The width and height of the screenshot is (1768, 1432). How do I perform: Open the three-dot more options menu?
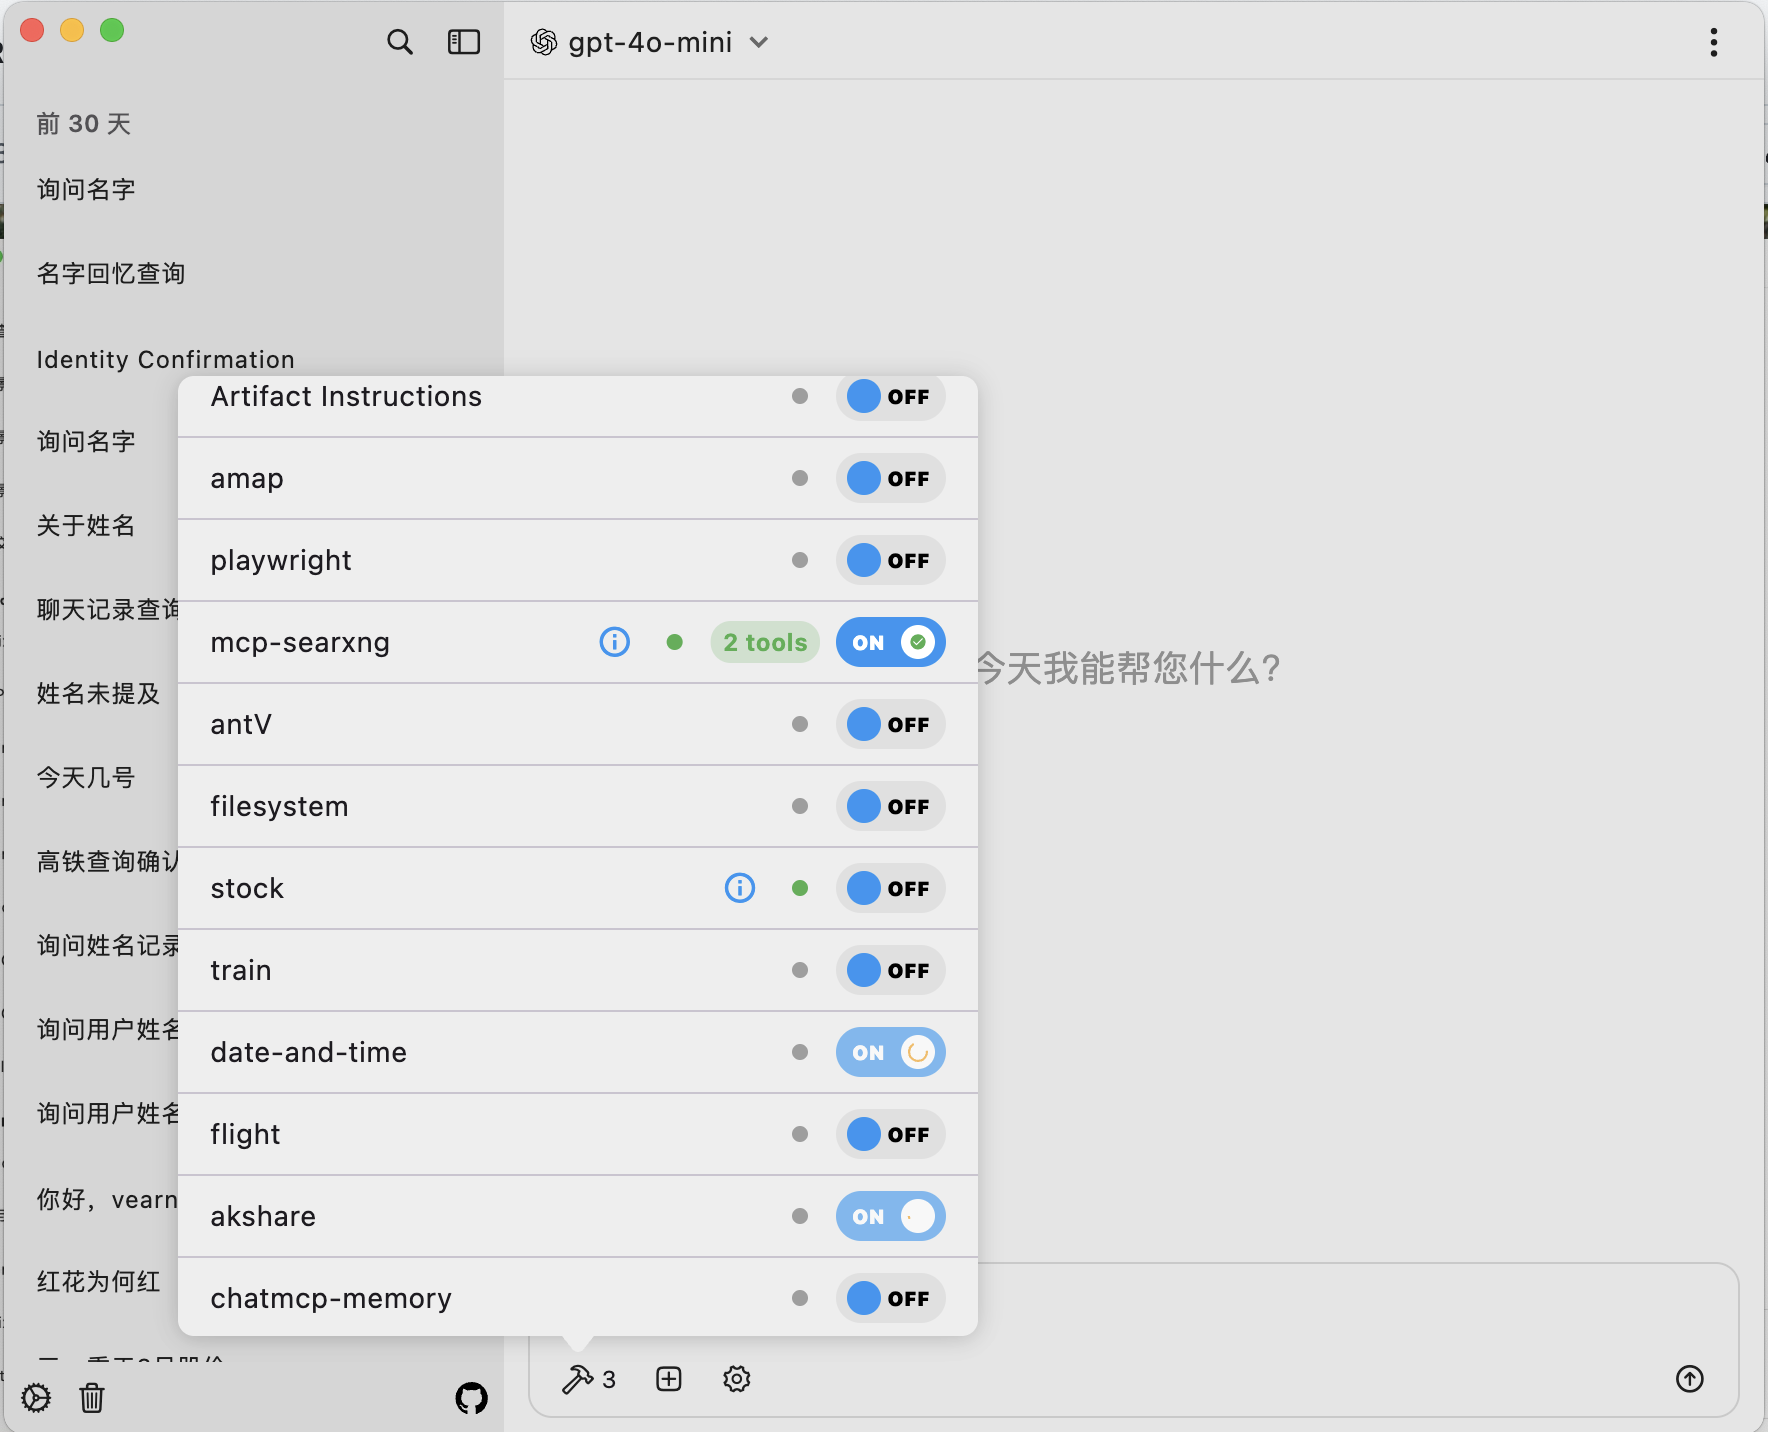1714,42
